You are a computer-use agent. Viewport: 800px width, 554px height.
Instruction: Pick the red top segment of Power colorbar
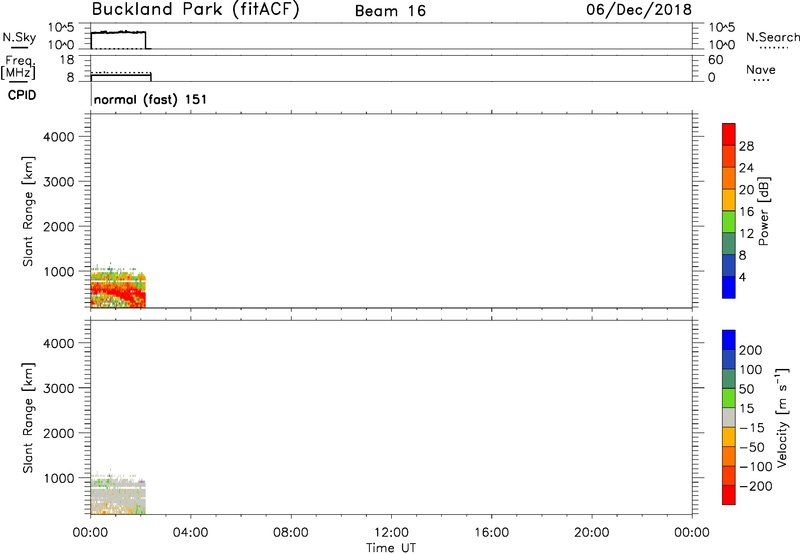tap(729, 135)
